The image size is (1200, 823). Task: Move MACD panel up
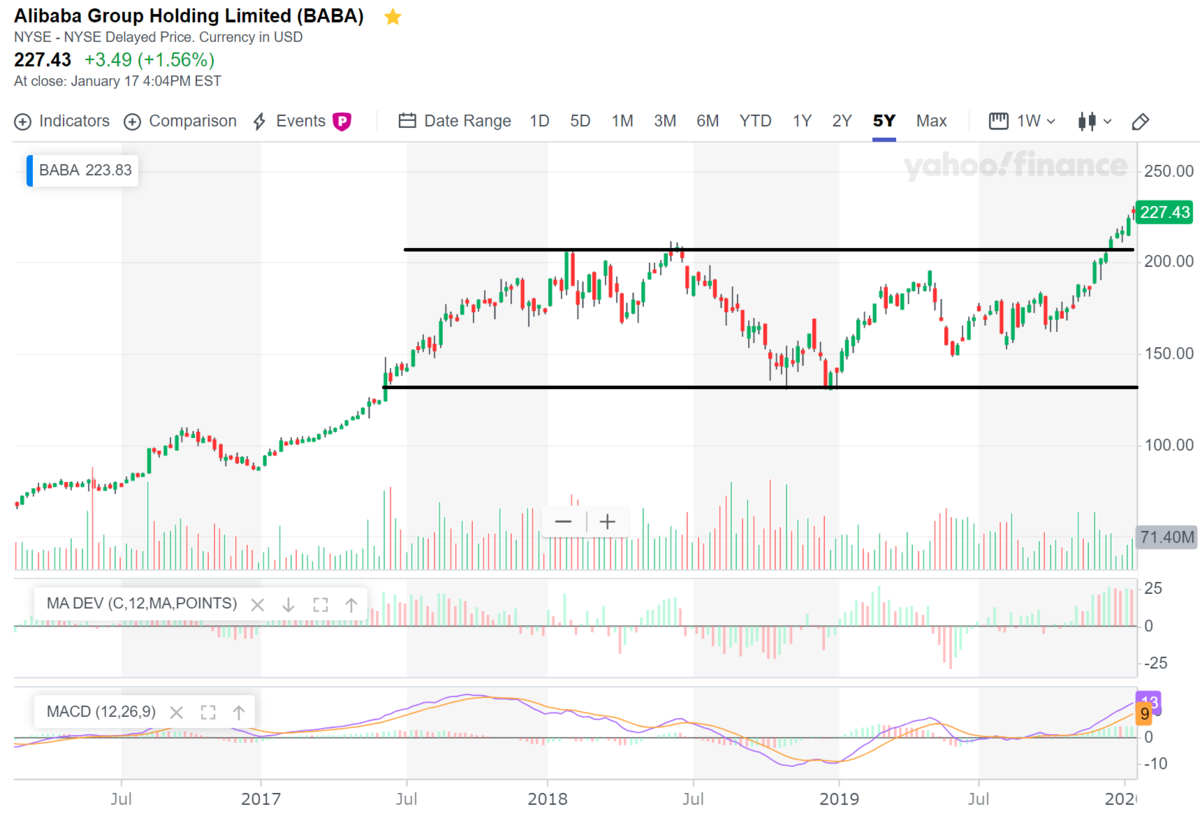239,712
